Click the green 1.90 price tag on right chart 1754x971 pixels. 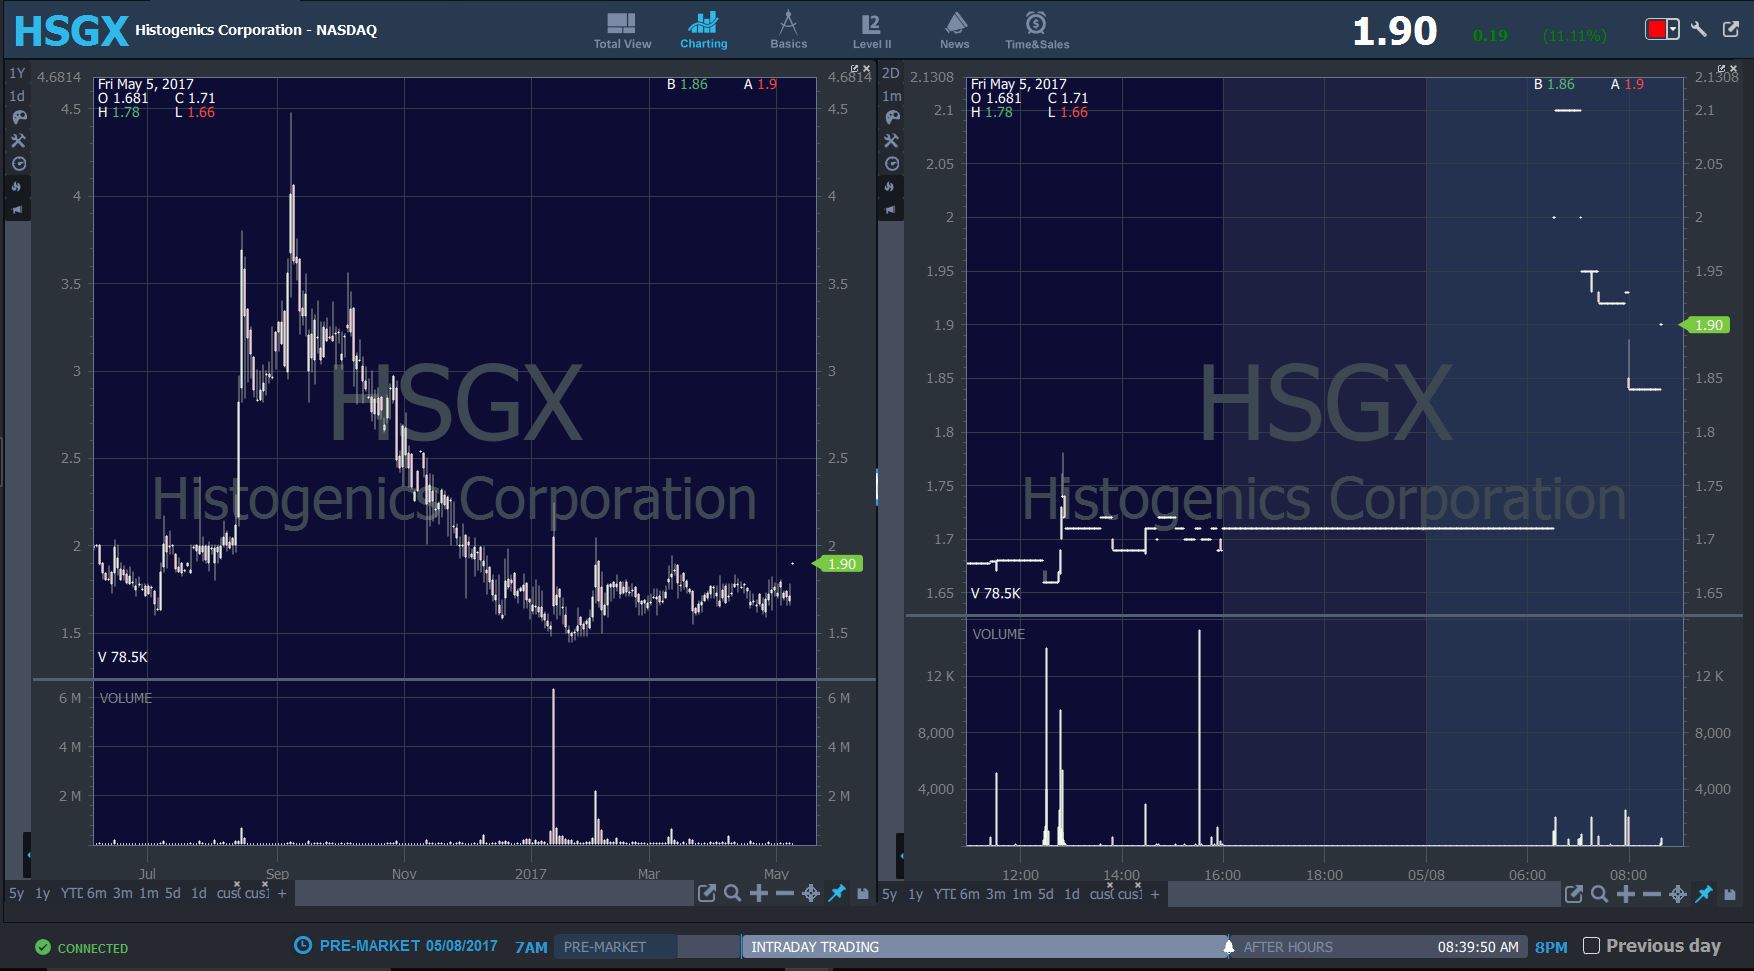(x=1704, y=325)
